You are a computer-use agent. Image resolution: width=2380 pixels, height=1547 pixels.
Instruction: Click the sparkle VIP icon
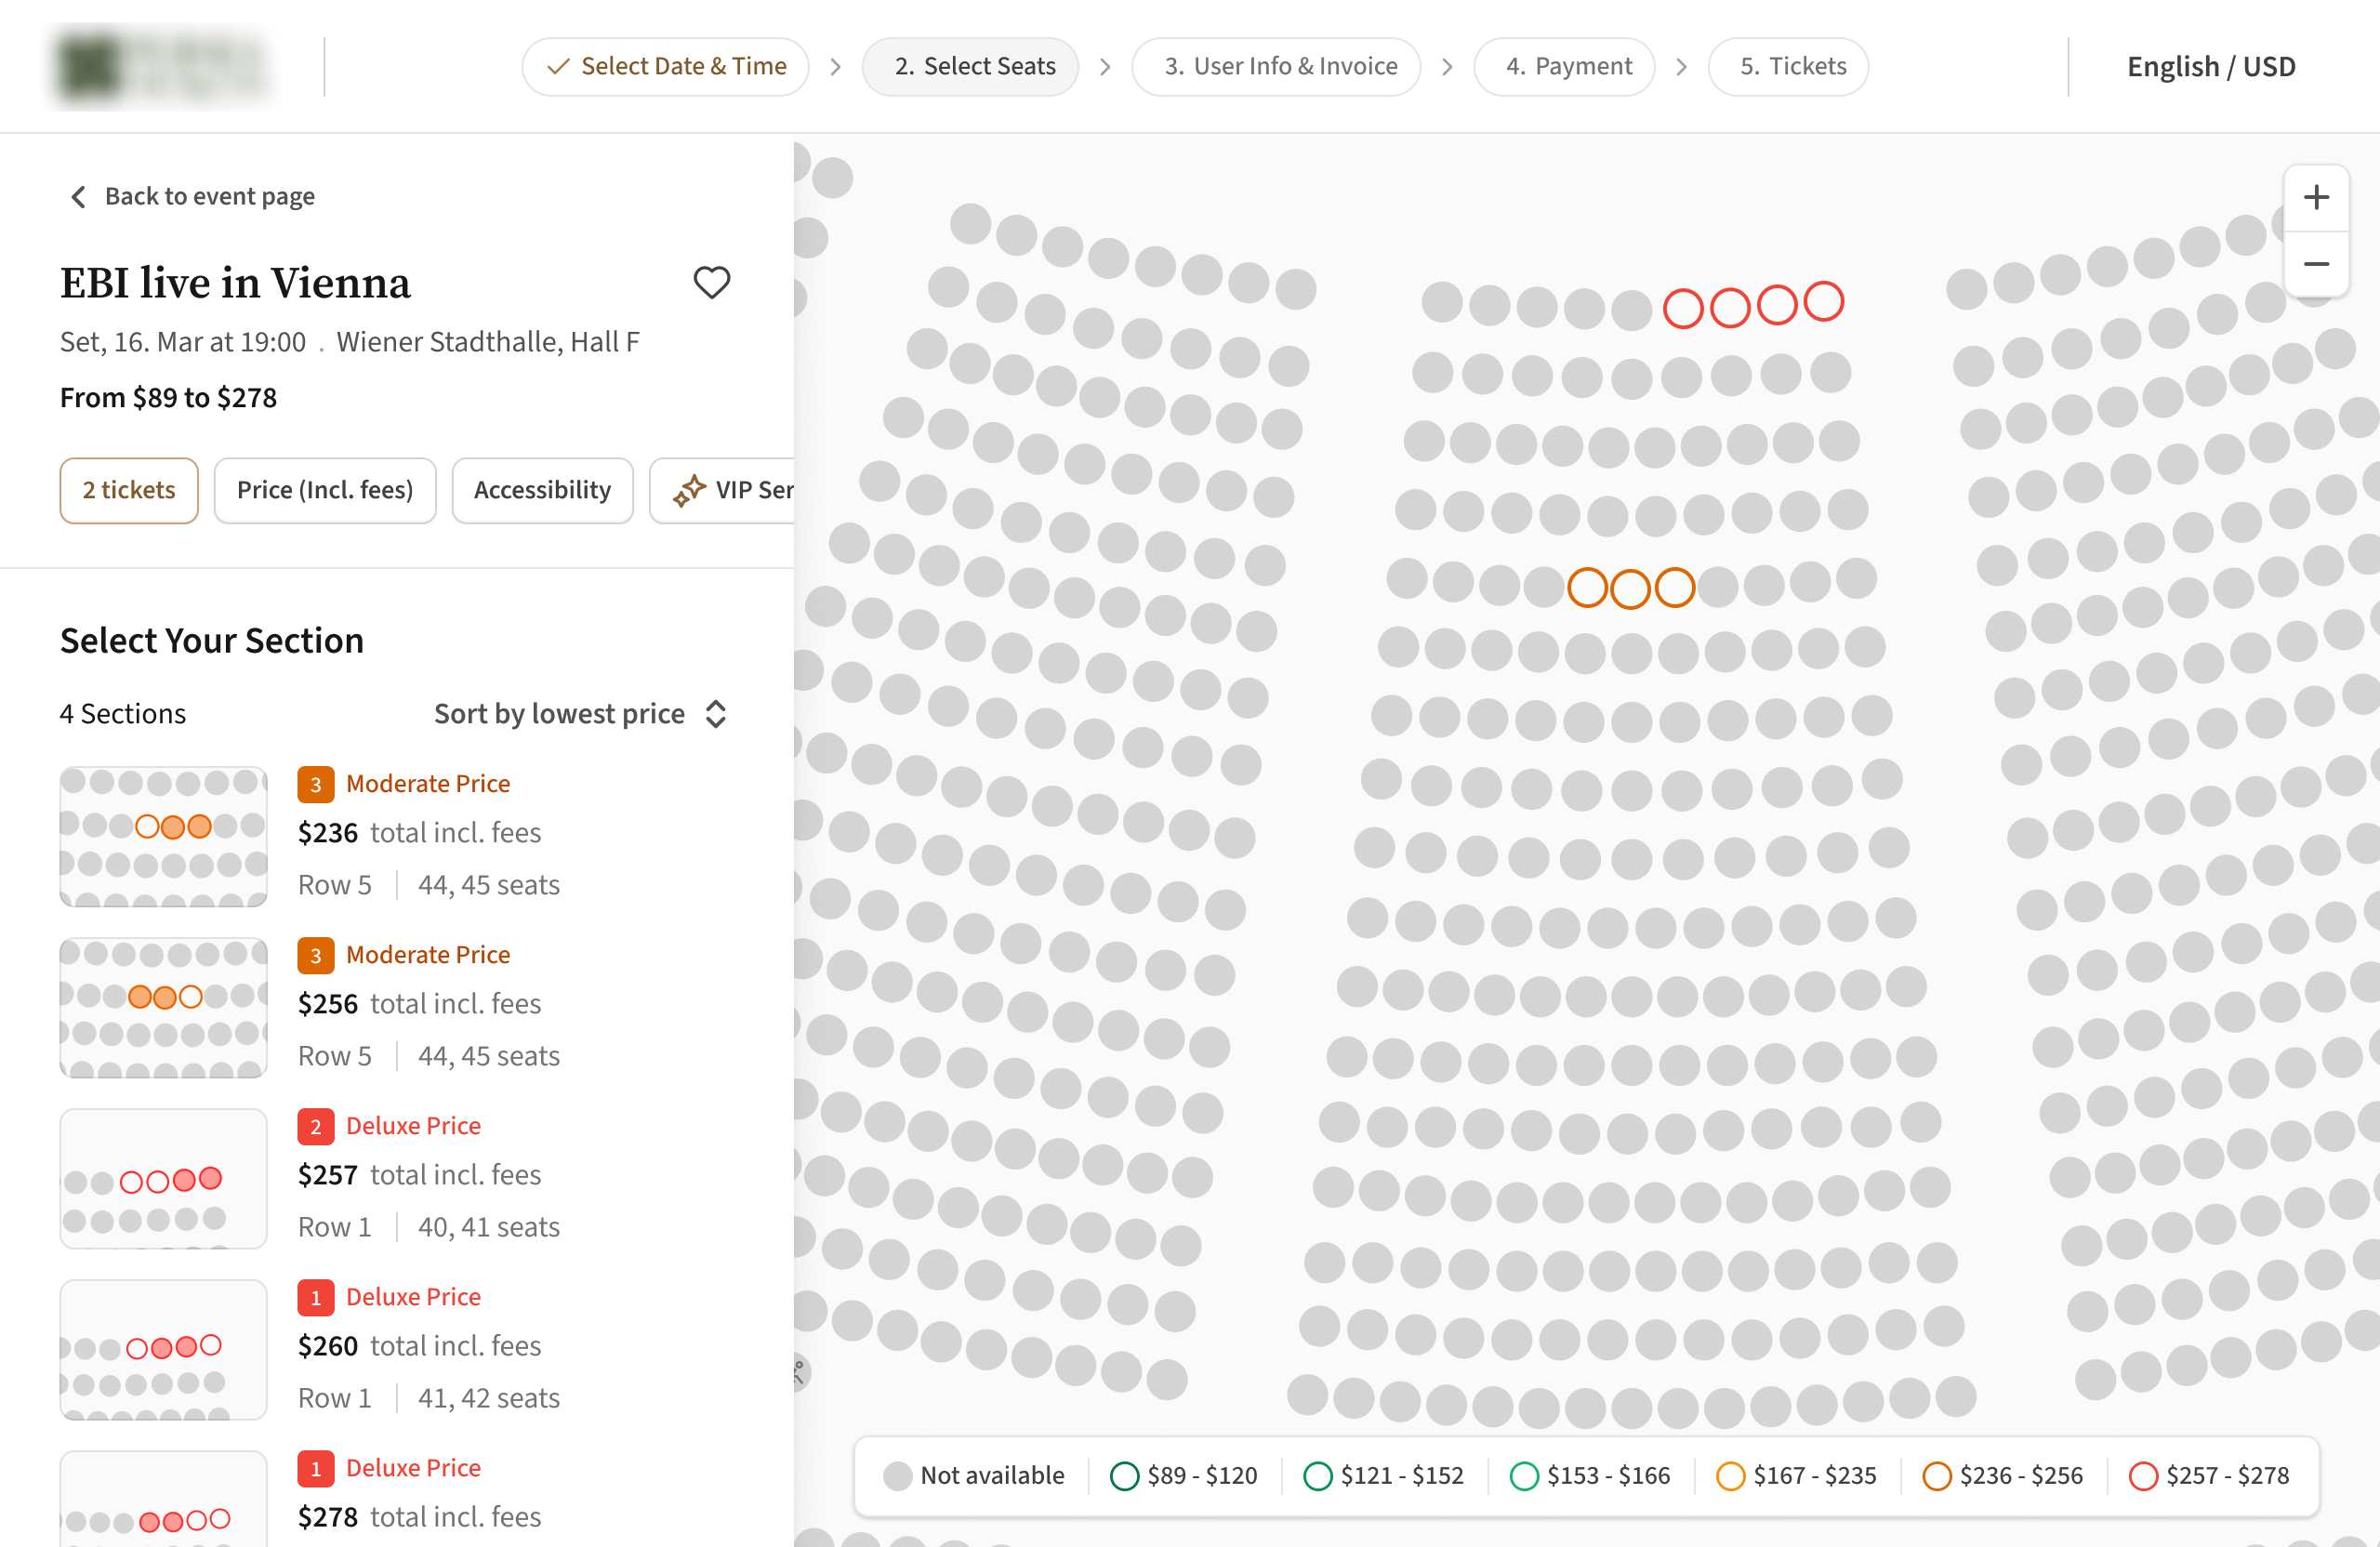click(x=688, y=490)
